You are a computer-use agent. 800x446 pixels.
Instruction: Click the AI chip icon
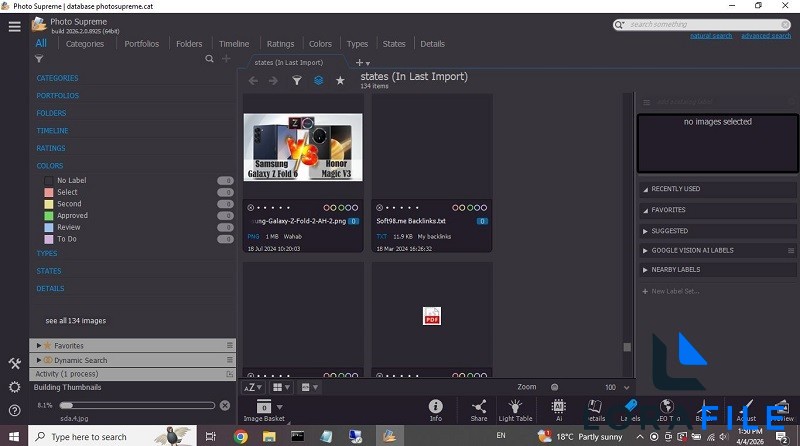tap(559, 410)
